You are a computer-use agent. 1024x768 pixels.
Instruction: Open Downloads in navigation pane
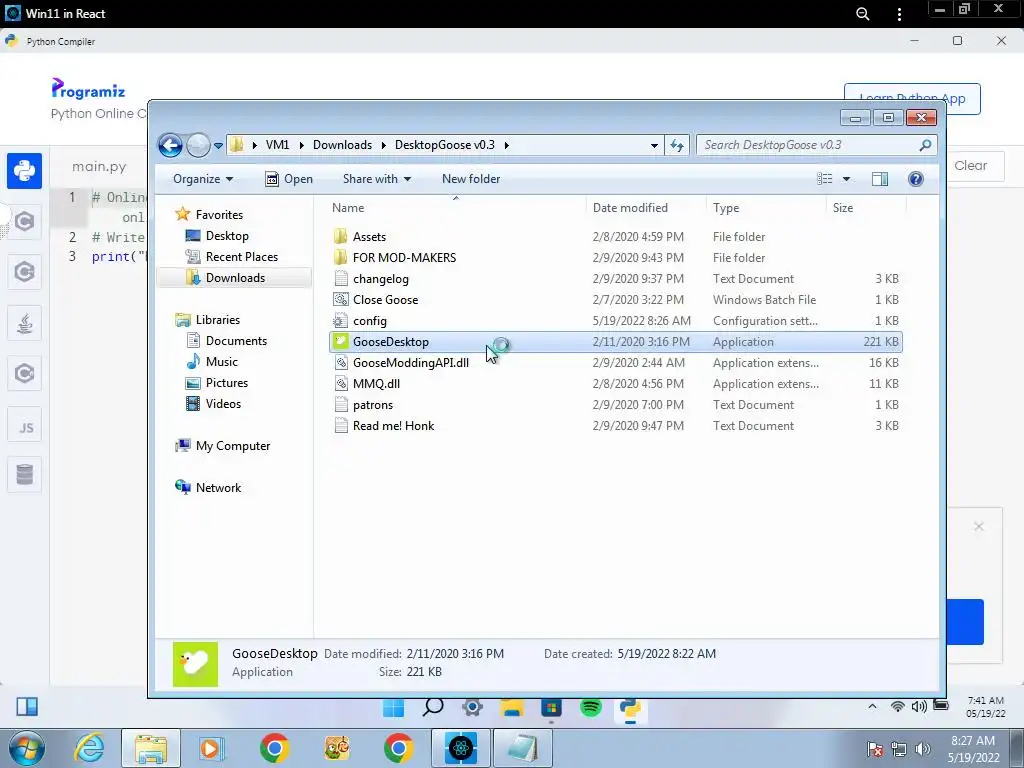tap(235, 278)
